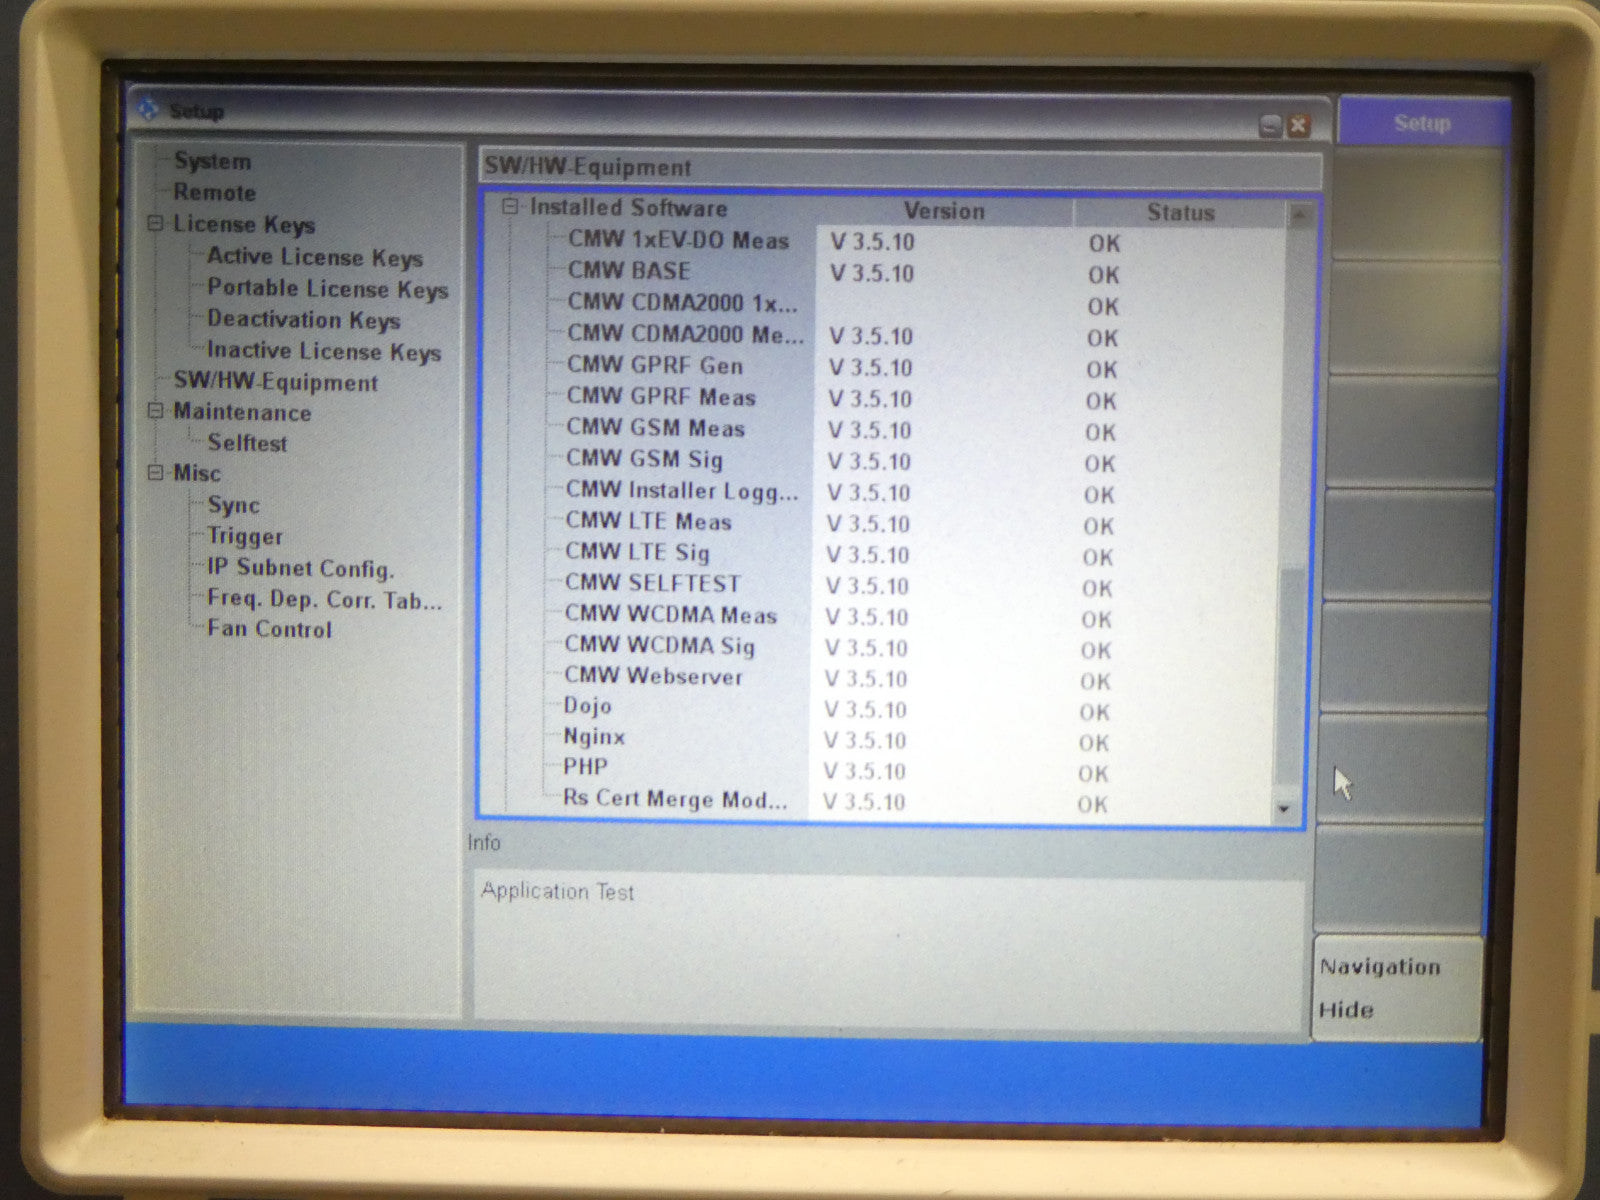The image size is (1600, 1200).
Task: Collapse the Misc tree node
Action: pyautogui.click(x=156, y=473)
